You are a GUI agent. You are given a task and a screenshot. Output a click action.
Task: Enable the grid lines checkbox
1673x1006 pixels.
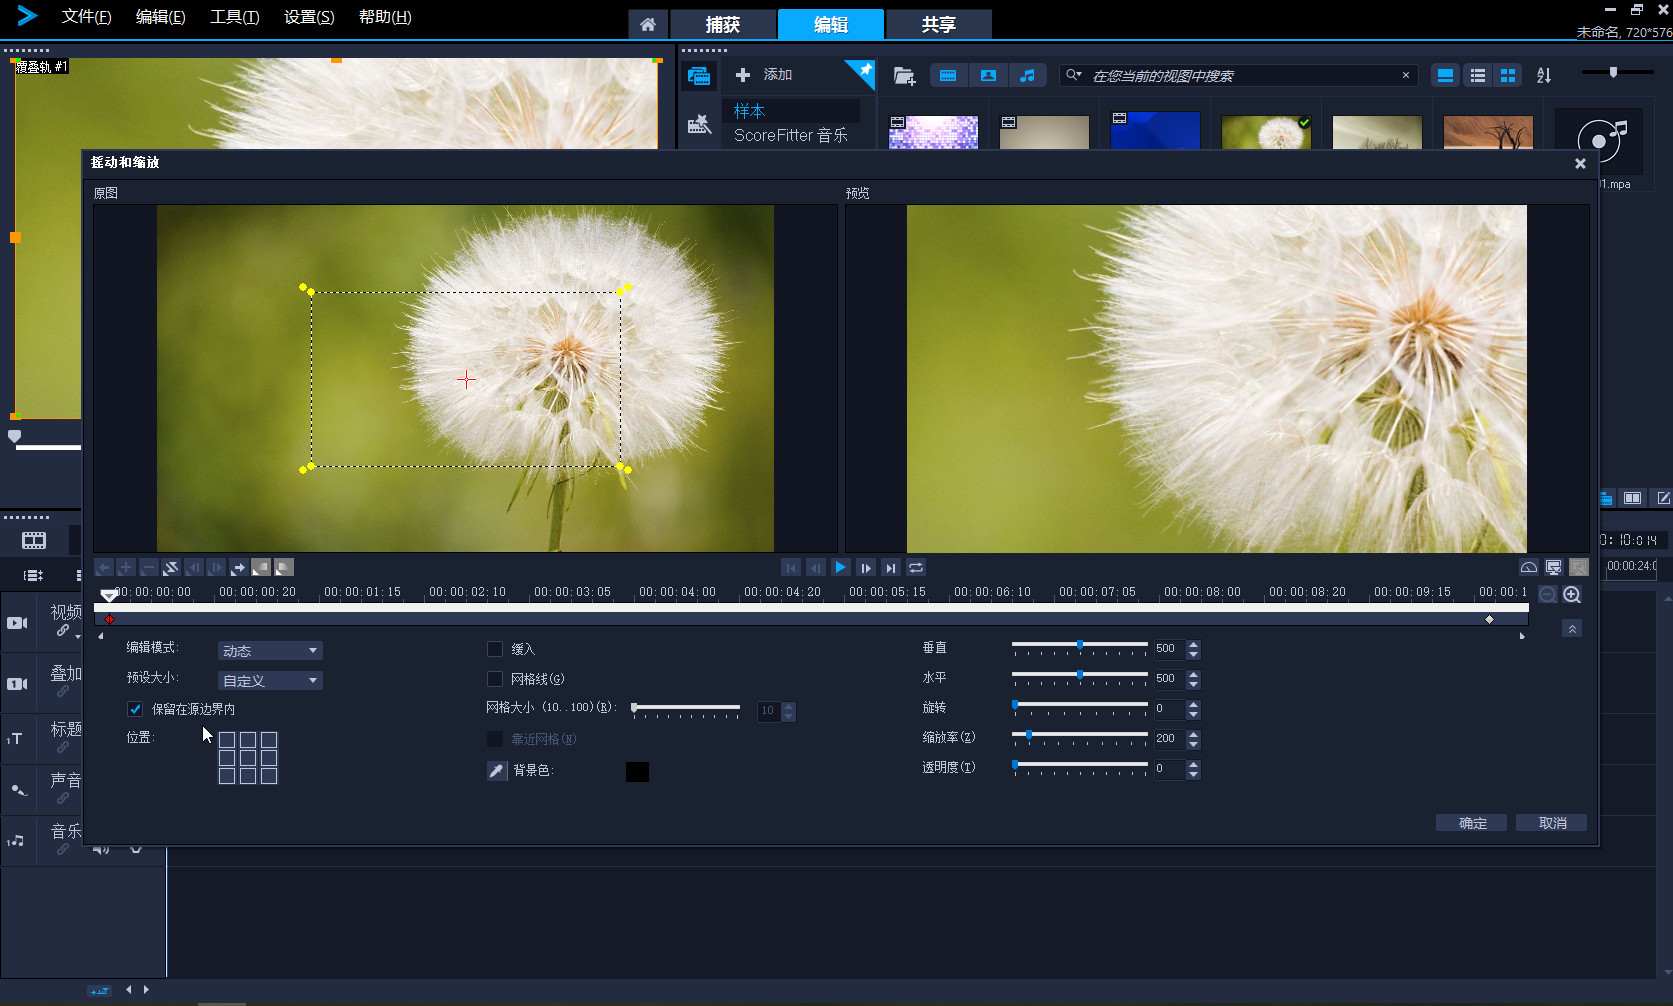click(x=494, y=679)
